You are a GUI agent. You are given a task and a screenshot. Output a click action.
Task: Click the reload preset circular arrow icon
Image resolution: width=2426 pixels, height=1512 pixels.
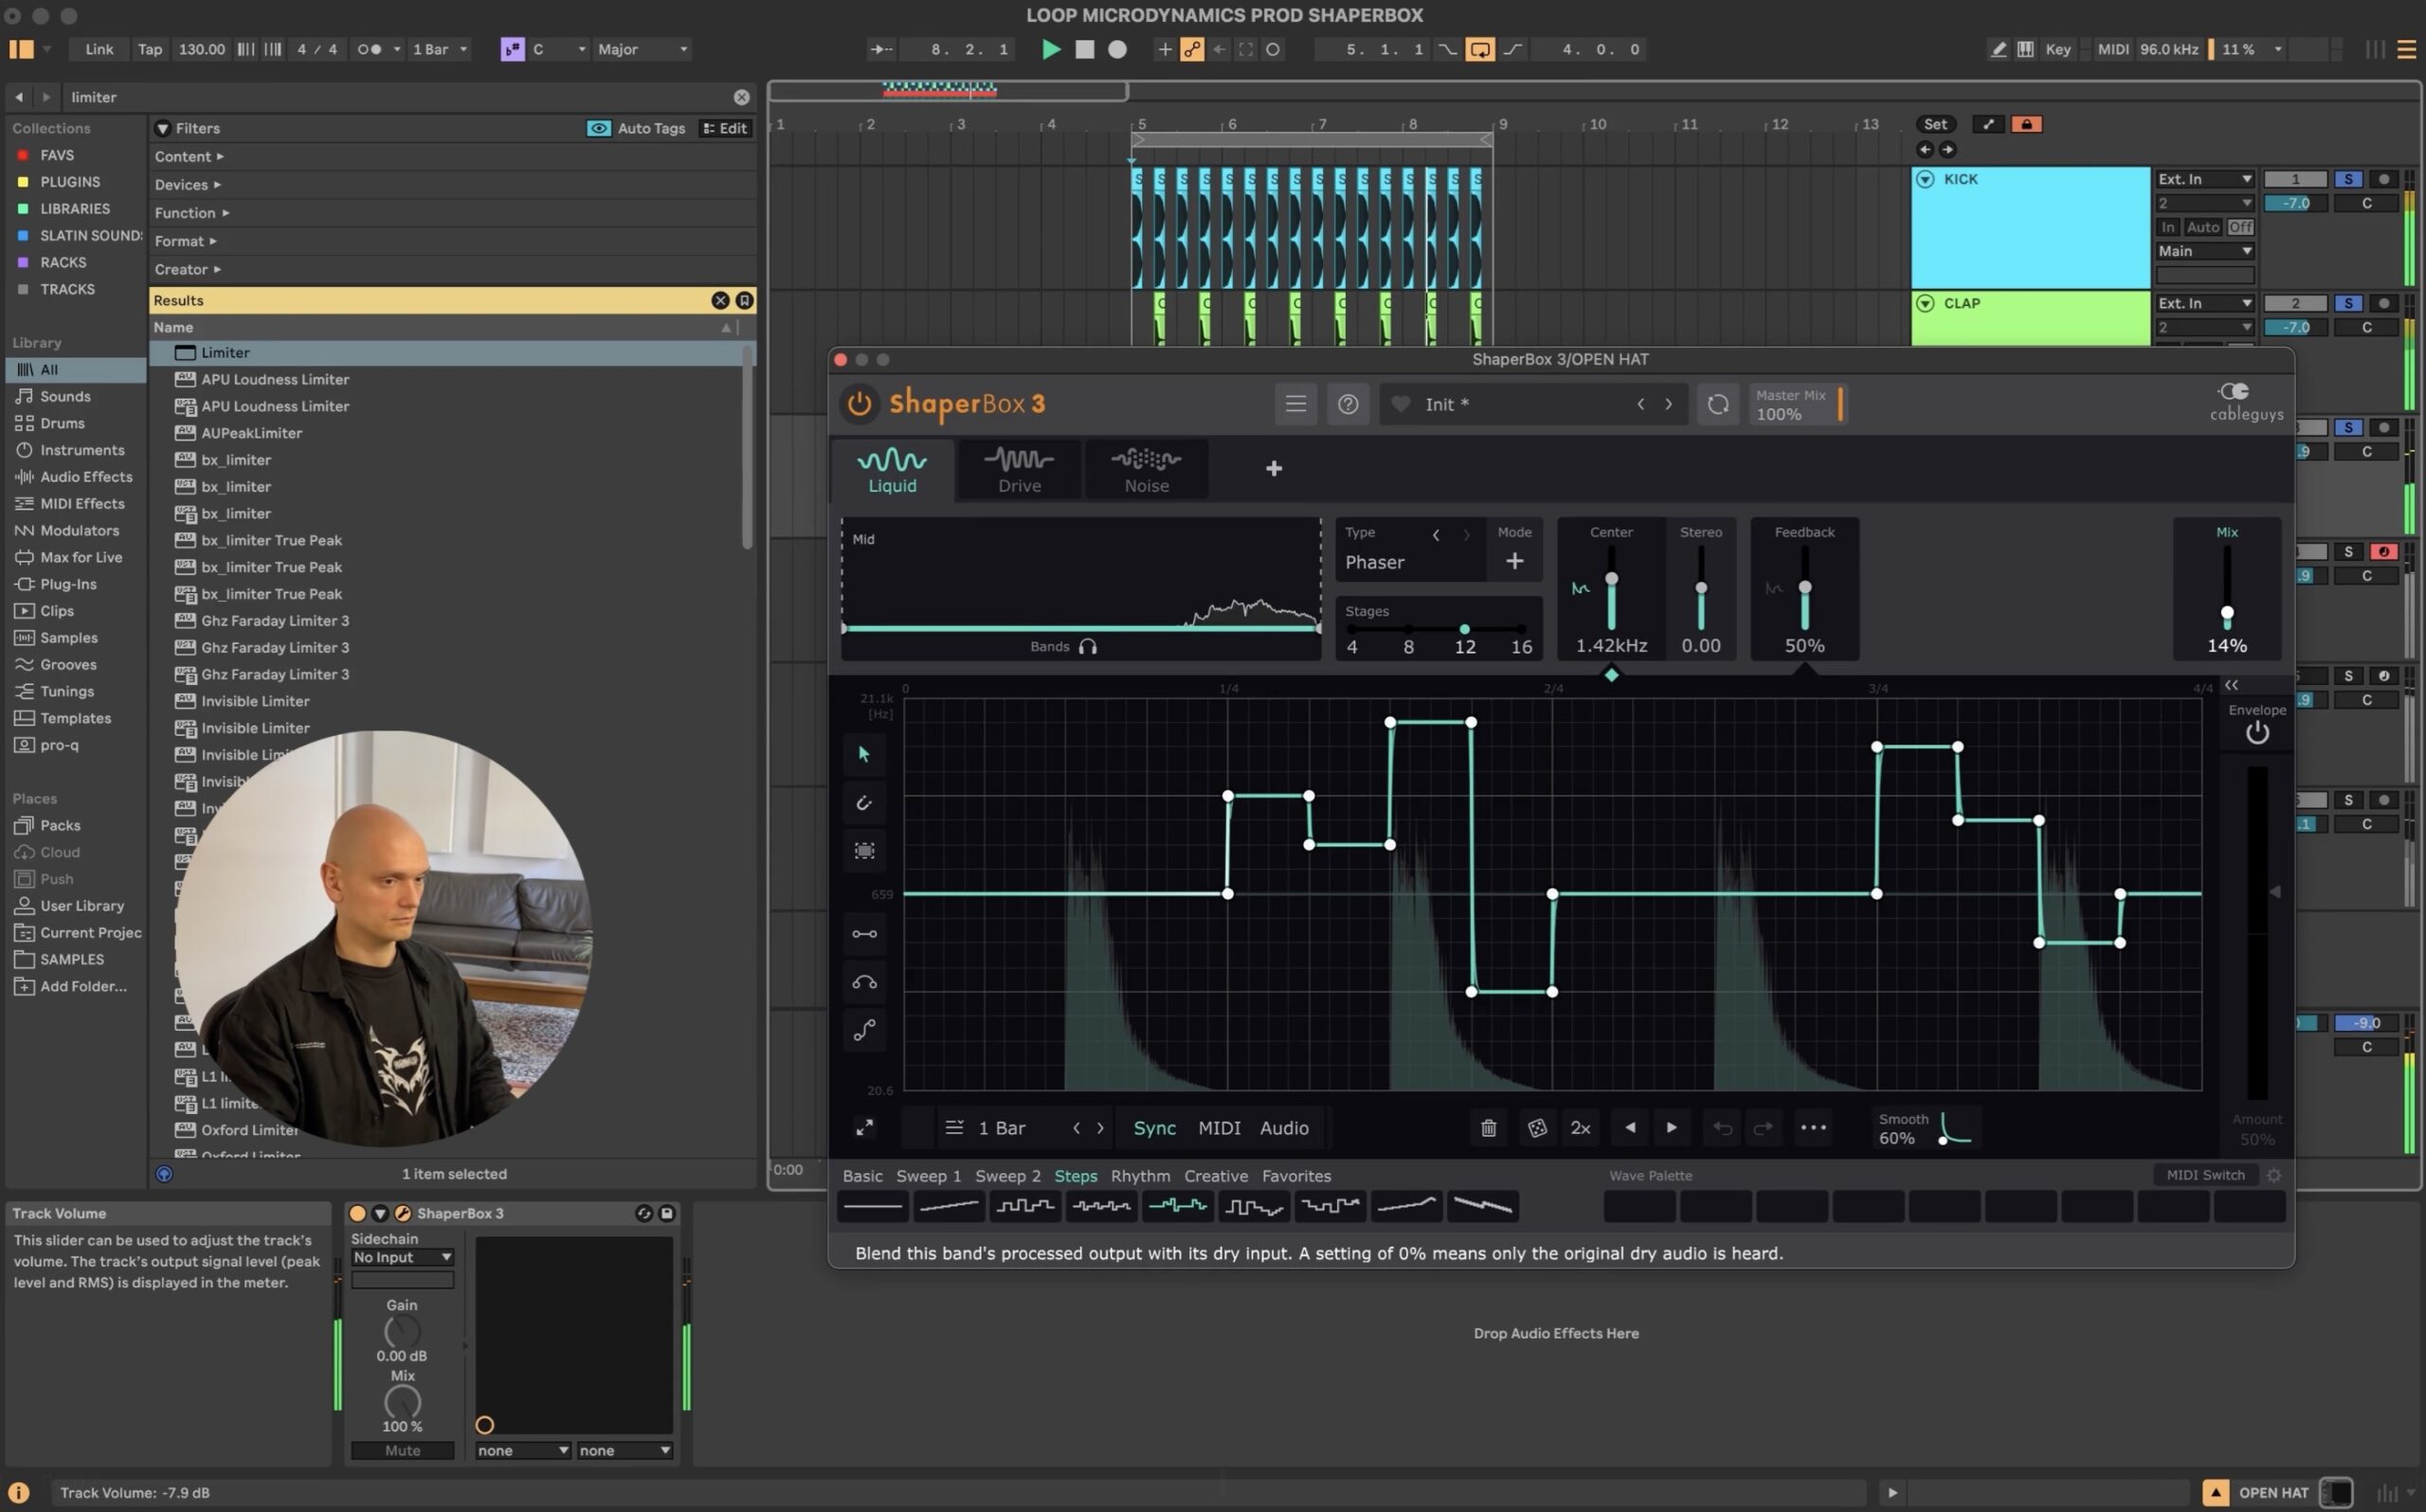click(1717, 404)
